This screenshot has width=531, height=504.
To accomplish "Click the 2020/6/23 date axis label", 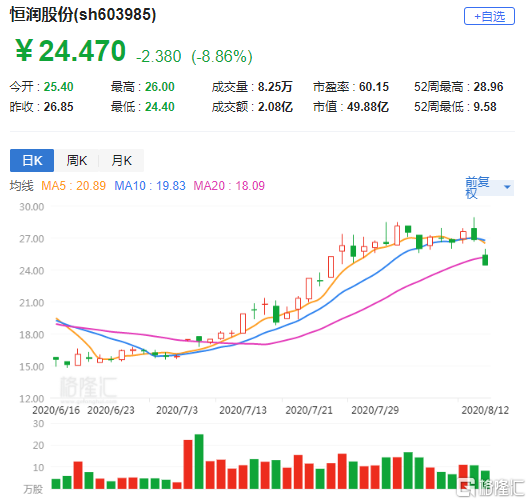I will click(x=111, y=410).
